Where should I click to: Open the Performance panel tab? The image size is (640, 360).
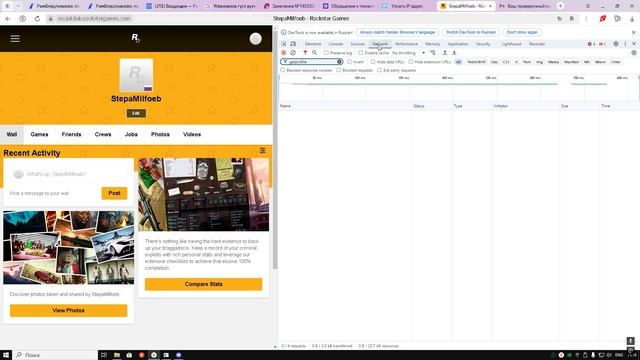pyautogui.click(x=406, y=44)
